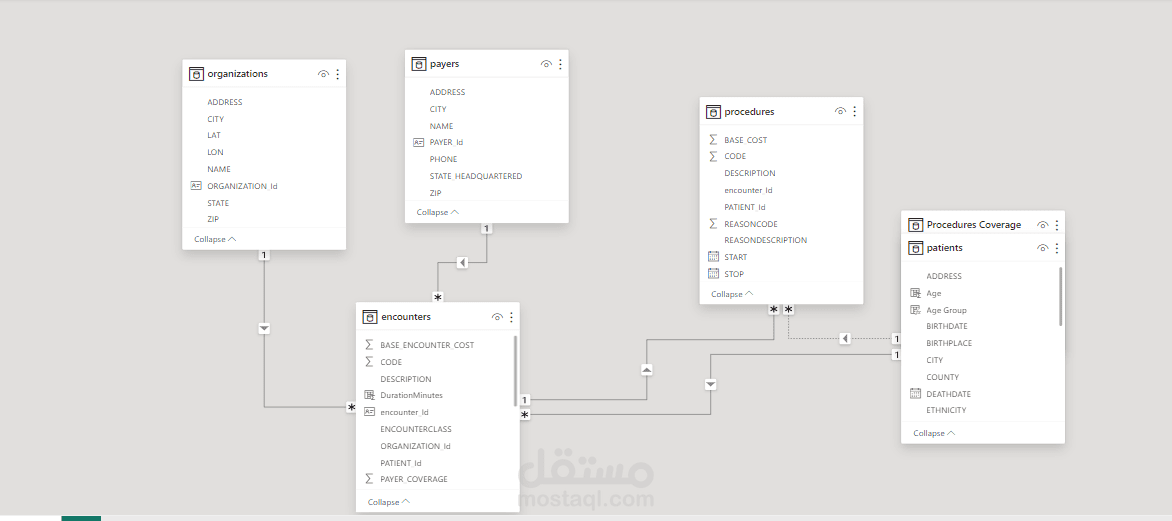Collapse the procedures table field list
1172x521 pixels.
pyautogui.click(x=732, y=294)
